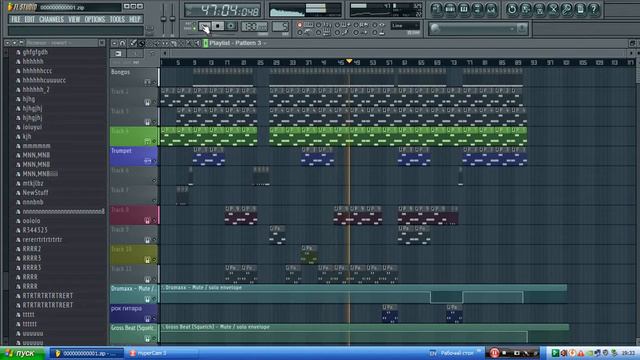The width and height of the screenshot is (640, 360).
Task: Click the second arrow icon in browser header
Action: click(x=15, y=43)
